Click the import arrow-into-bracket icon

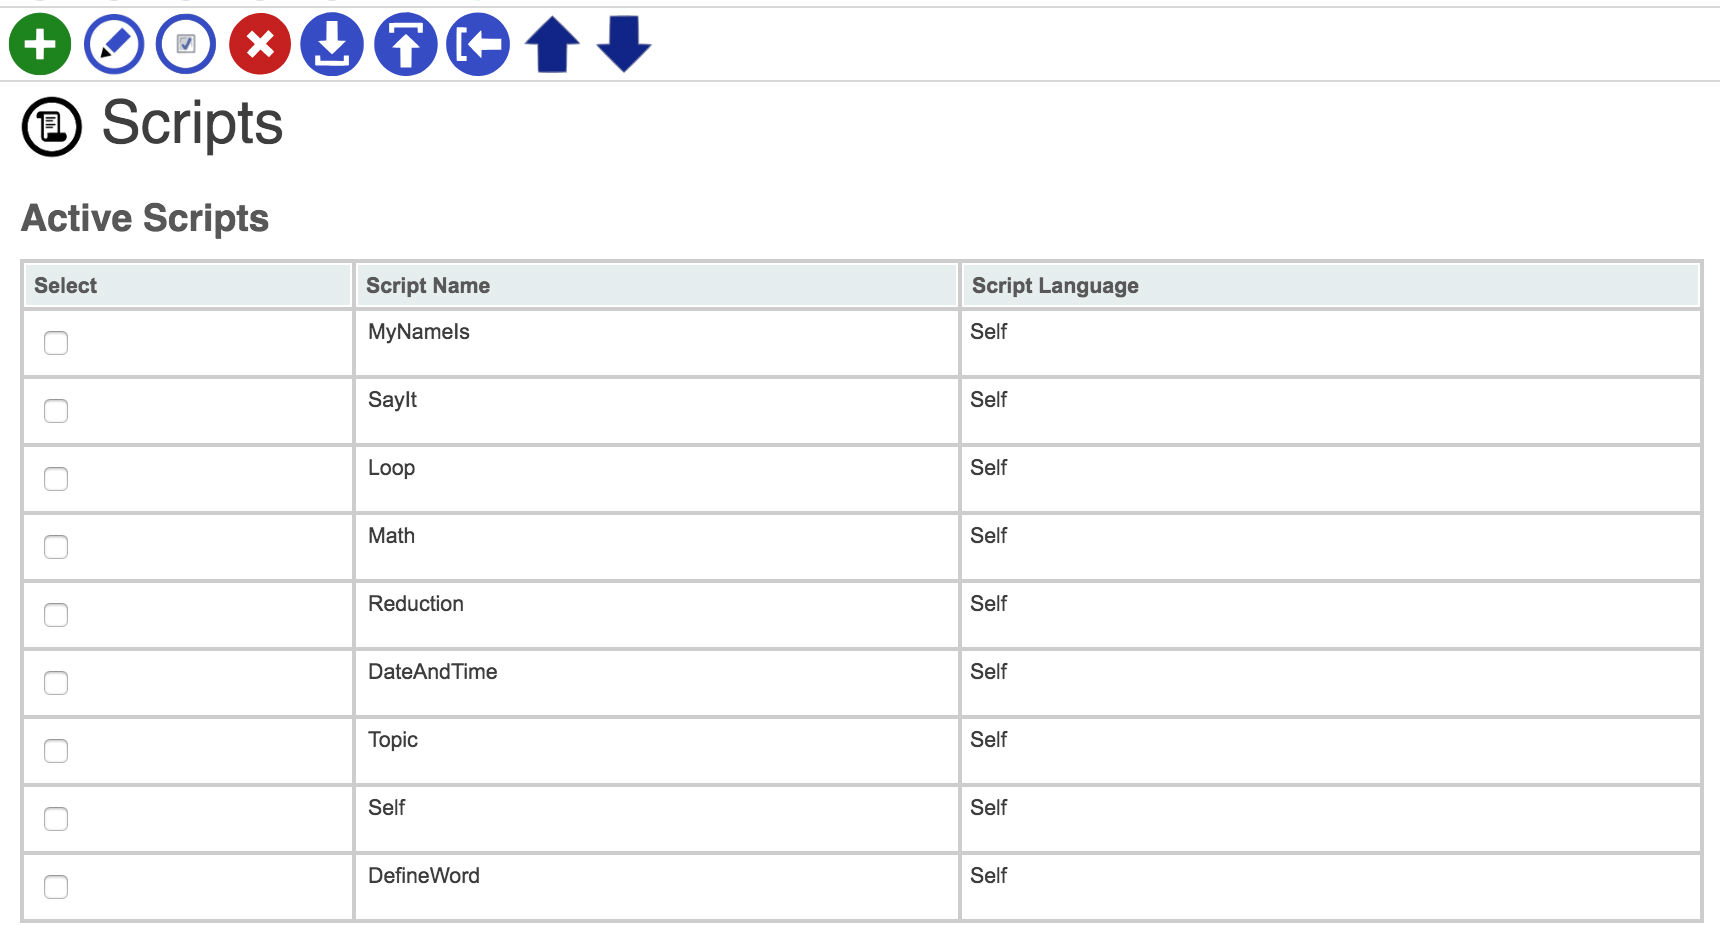478,45
